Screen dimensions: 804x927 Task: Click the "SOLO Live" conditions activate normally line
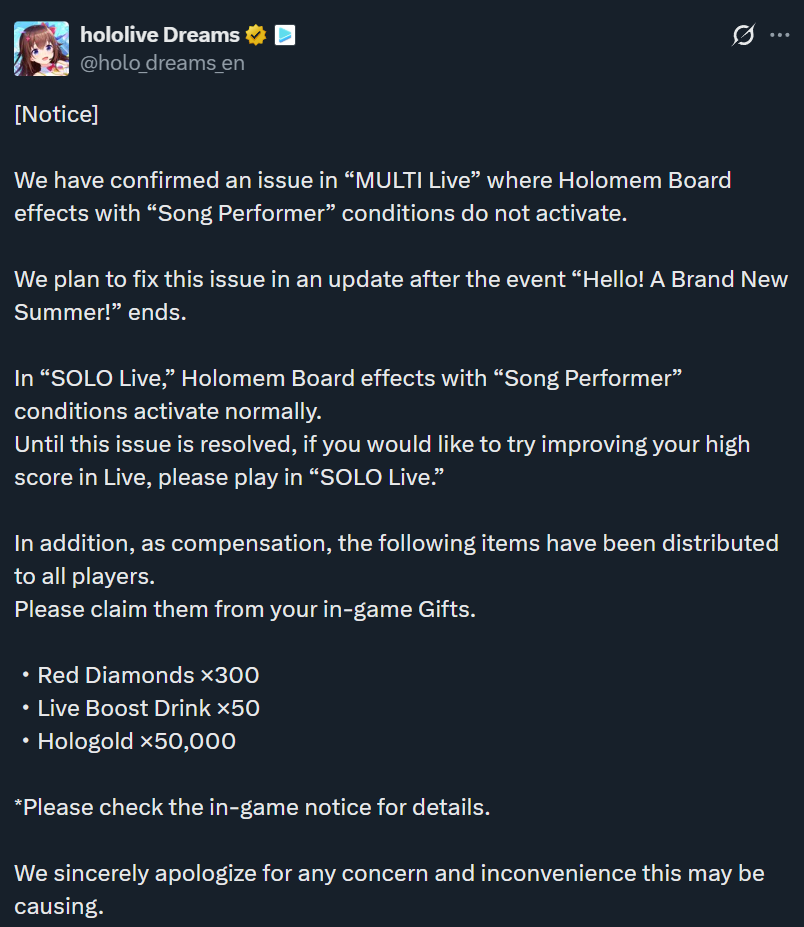coord(348,395)
